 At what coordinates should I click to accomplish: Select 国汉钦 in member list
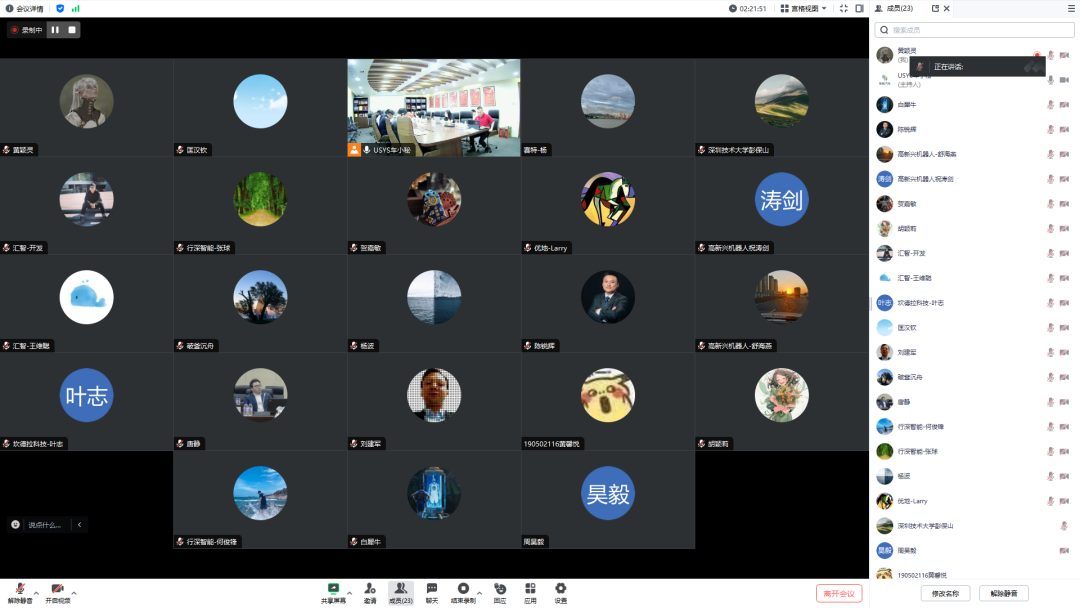point(974,328)
